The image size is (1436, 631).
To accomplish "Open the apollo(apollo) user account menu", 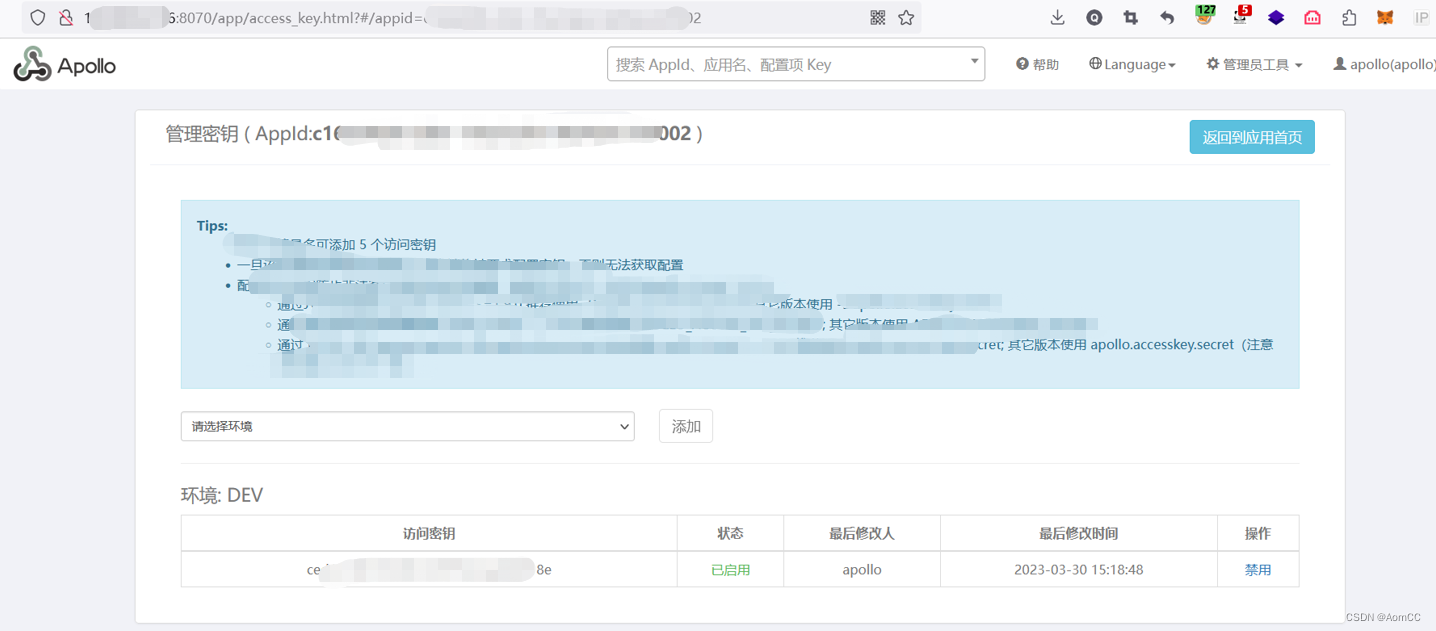I will pos(1384,63).
